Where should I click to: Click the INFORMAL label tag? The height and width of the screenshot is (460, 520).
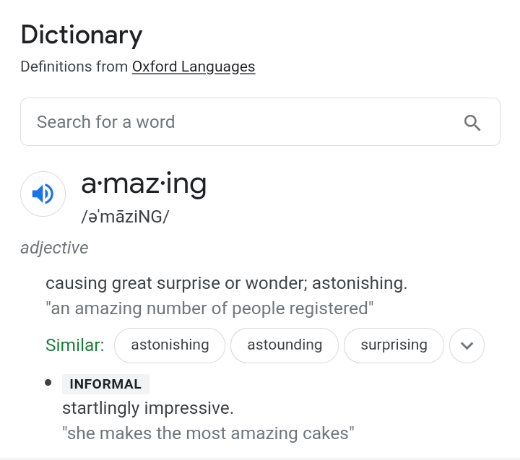(x=105, y=384)
